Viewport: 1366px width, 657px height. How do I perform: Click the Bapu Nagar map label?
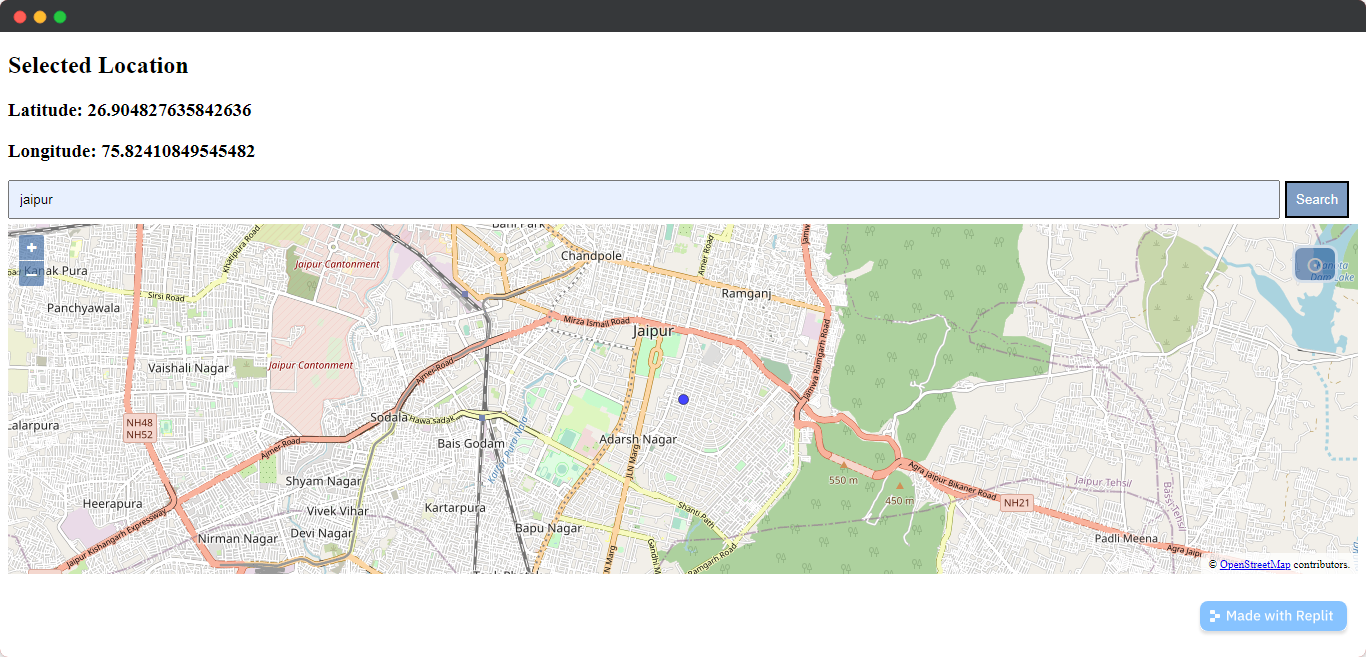548,528
